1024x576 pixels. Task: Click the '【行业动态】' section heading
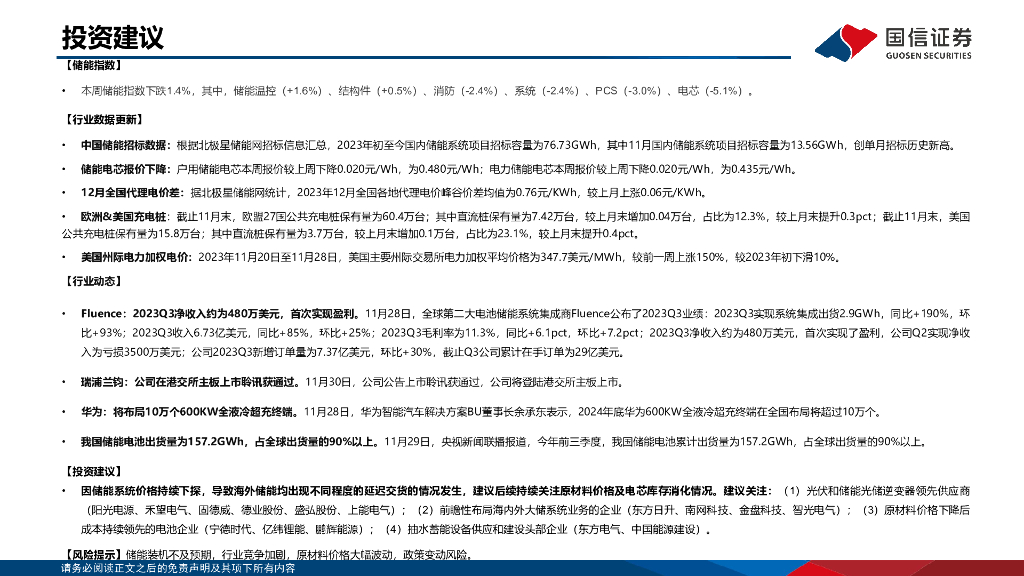point(92,281)
